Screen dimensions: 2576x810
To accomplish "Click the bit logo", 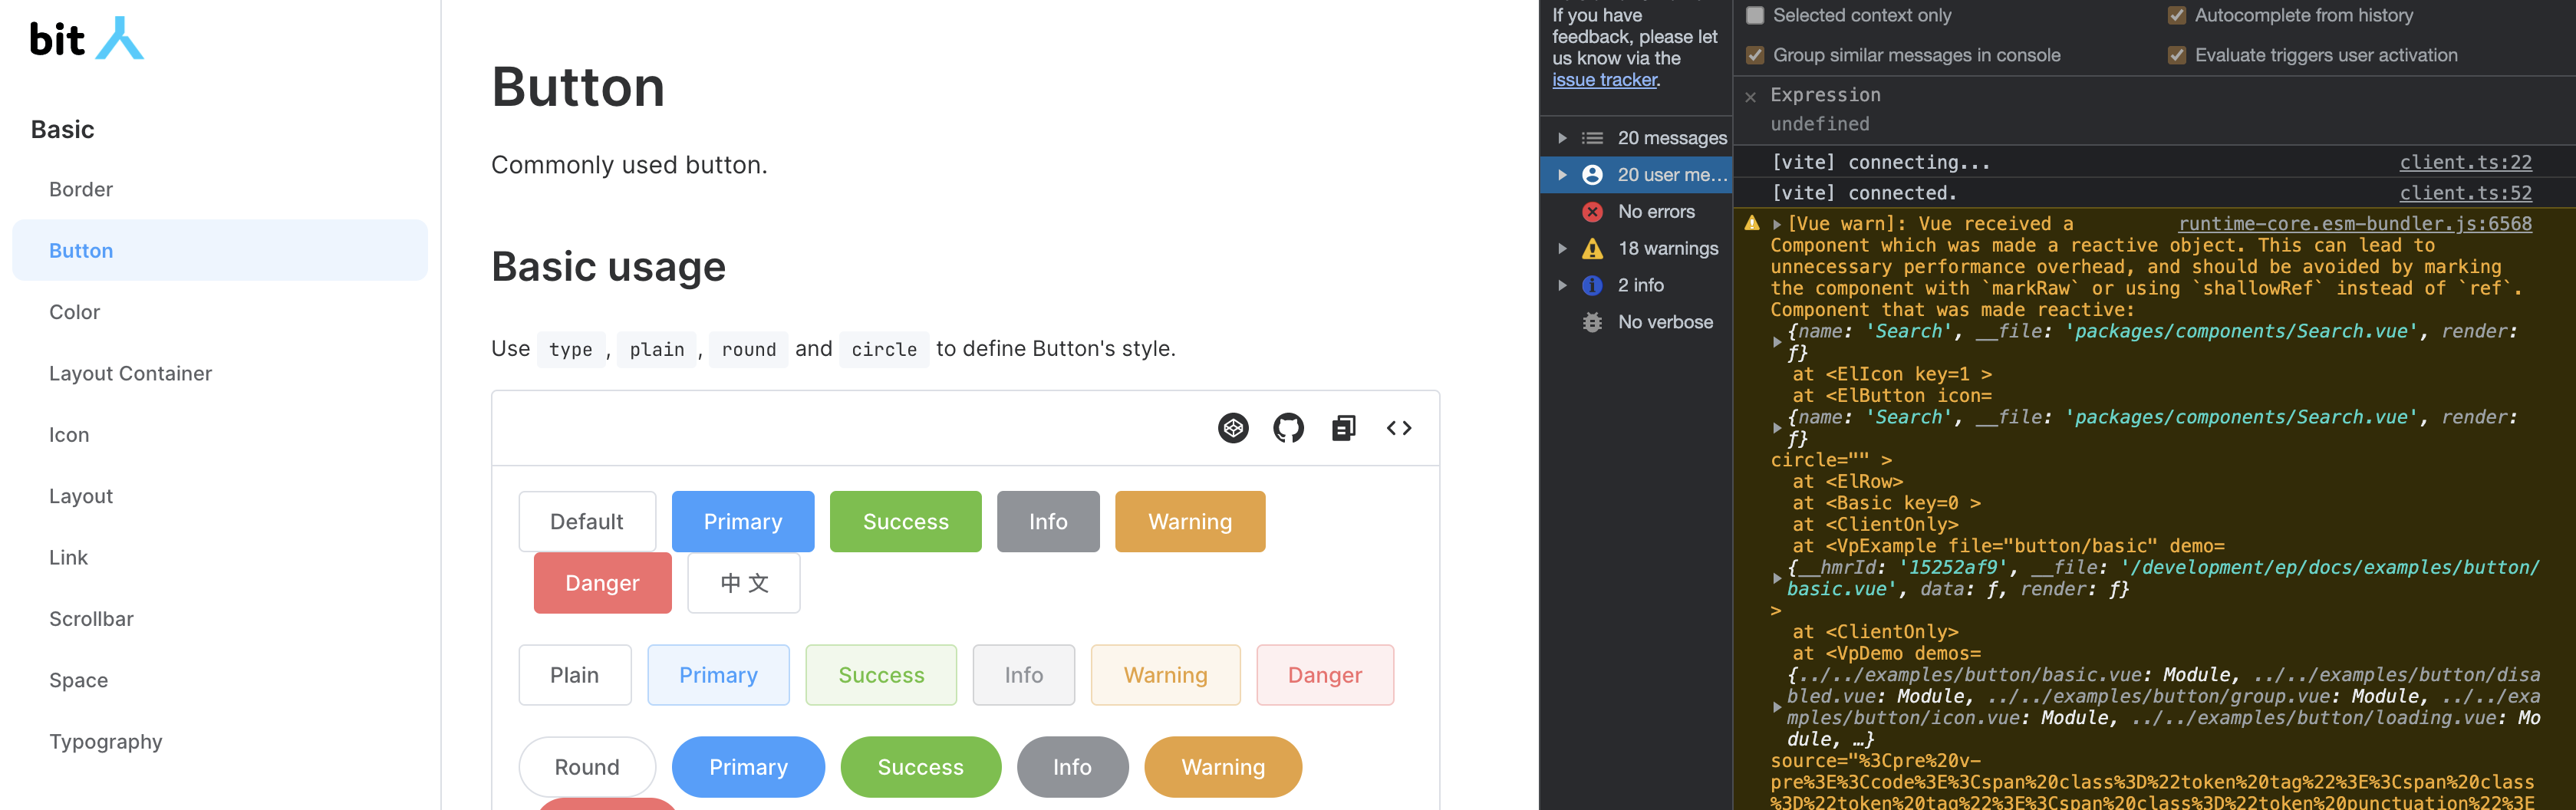I will (x=87, y=39).
